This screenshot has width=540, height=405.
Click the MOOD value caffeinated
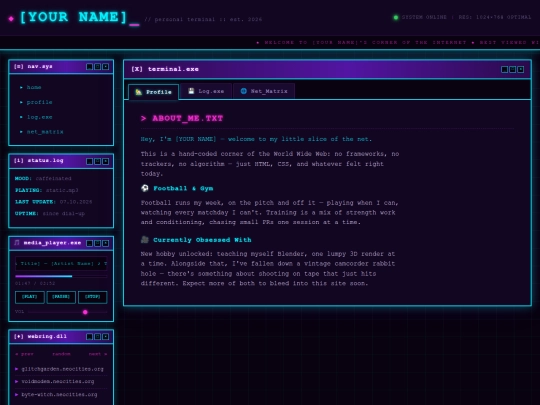pos(53,178)
